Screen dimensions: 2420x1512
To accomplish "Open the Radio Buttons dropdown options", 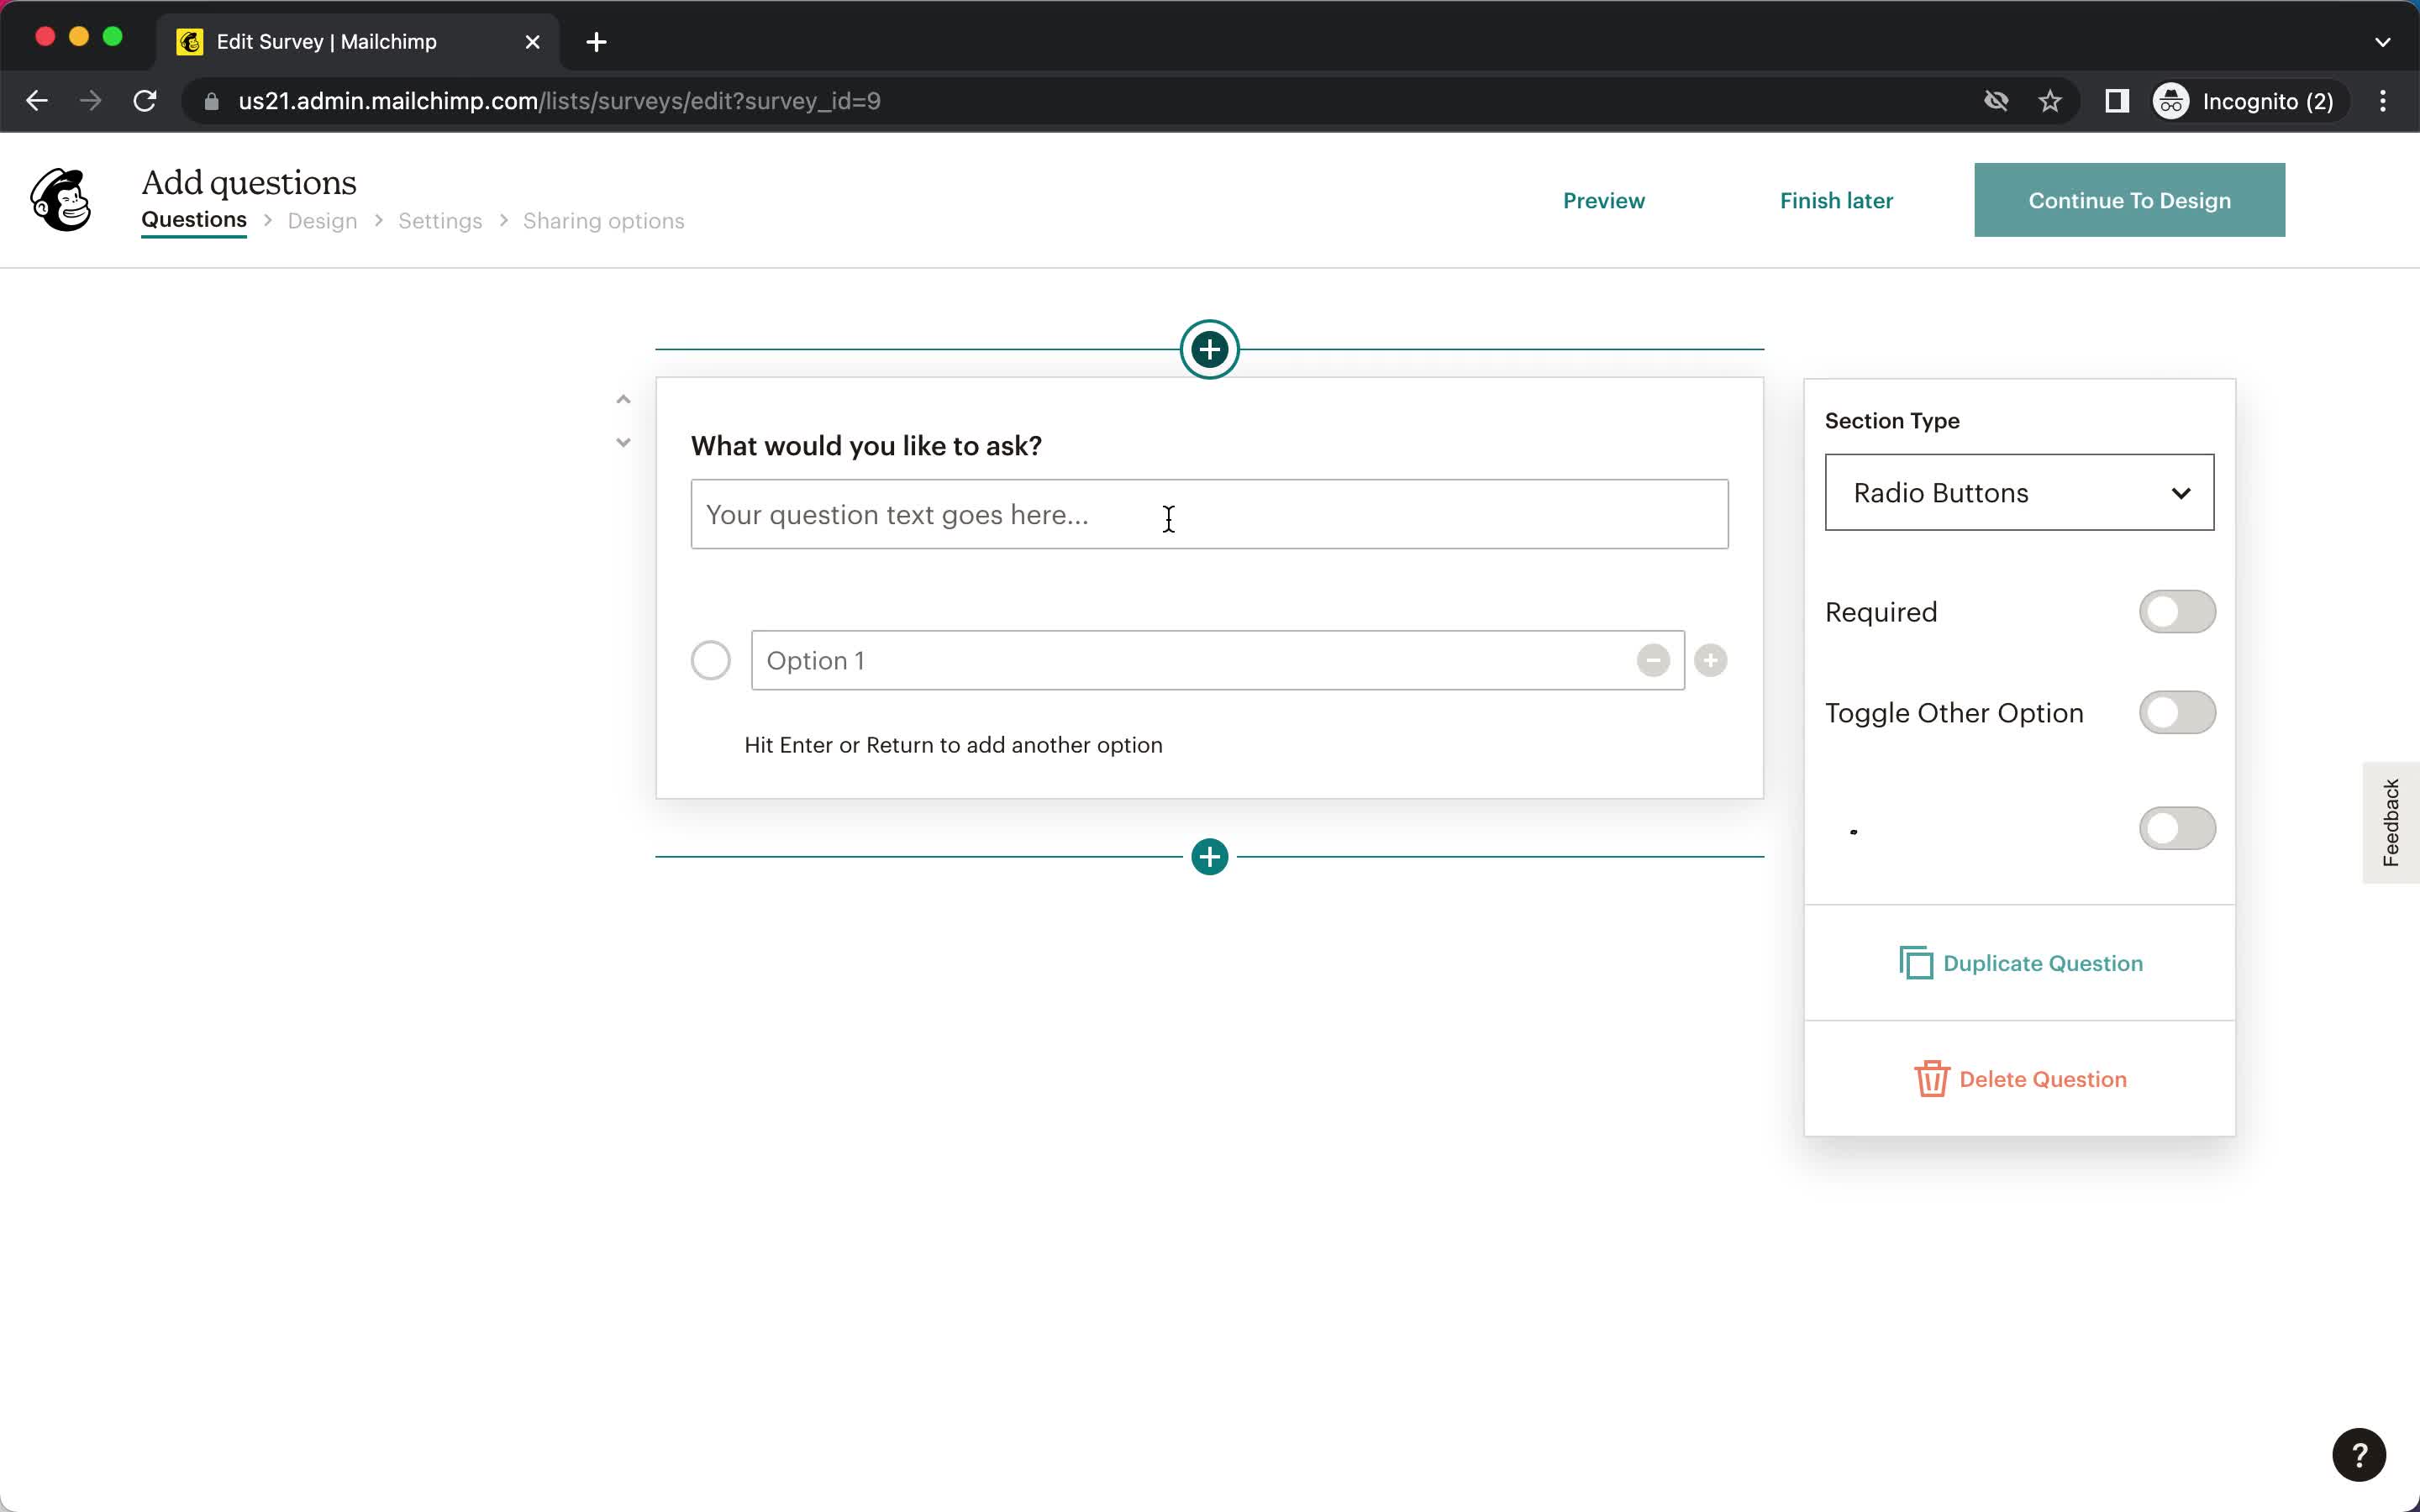I will tap(2018, 493).
